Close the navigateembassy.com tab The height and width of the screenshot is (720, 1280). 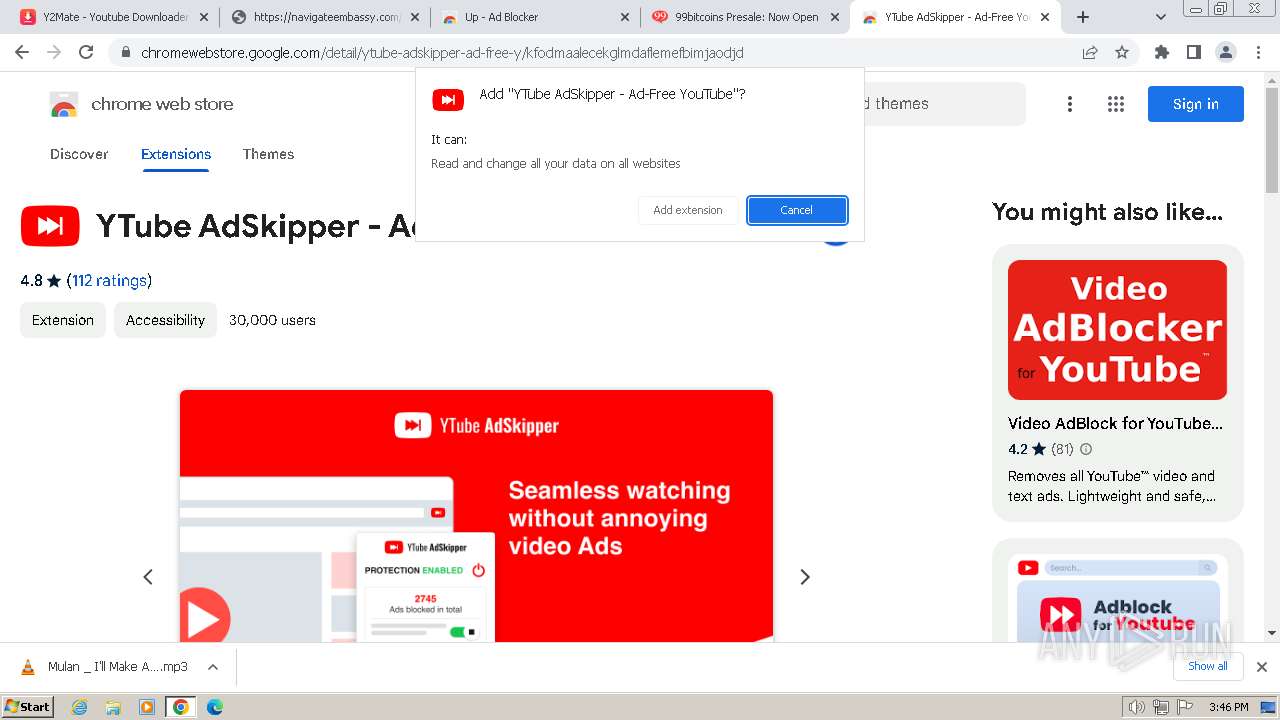click(413, 17)
